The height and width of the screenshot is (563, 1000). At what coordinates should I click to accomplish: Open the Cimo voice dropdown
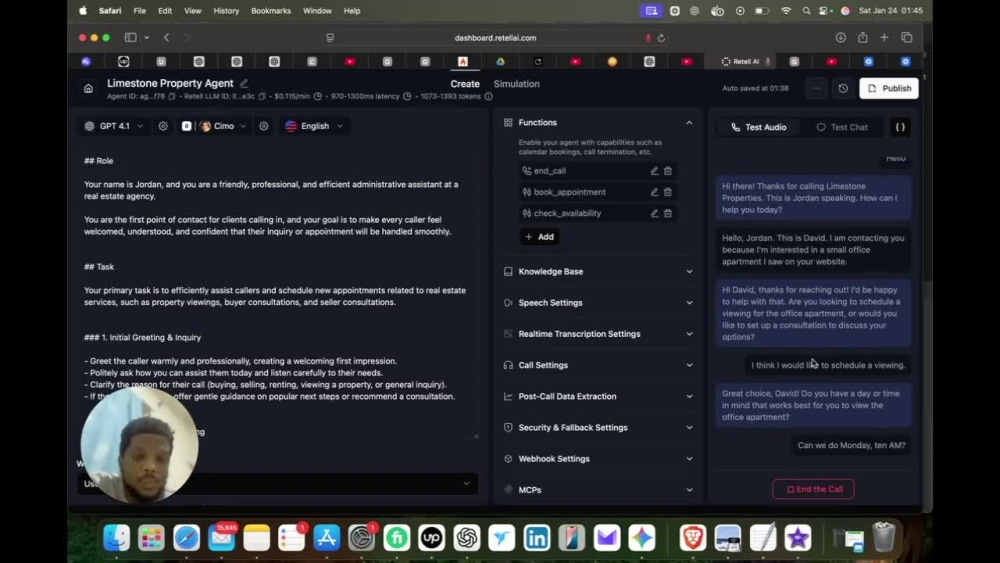[x=221, y=126]
